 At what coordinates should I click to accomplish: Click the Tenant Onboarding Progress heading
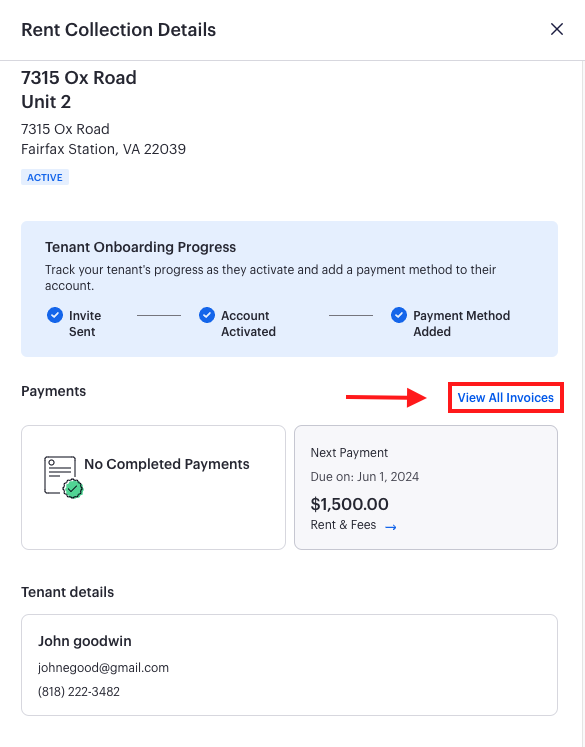point(141,247)
